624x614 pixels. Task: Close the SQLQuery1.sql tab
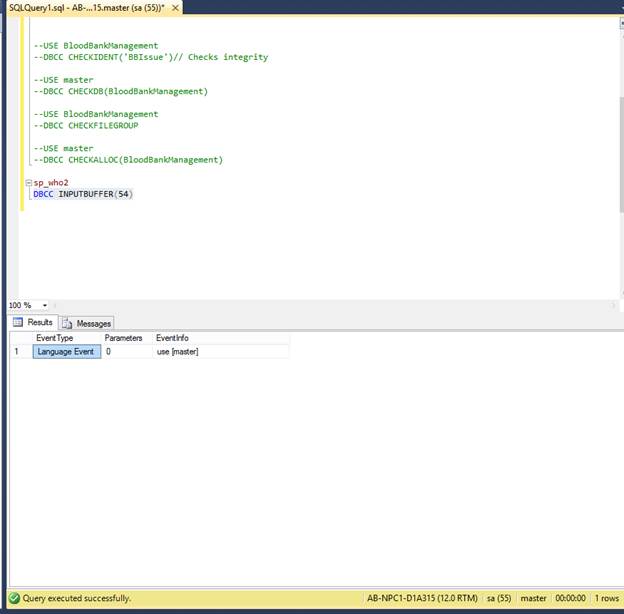click(175, 8)
